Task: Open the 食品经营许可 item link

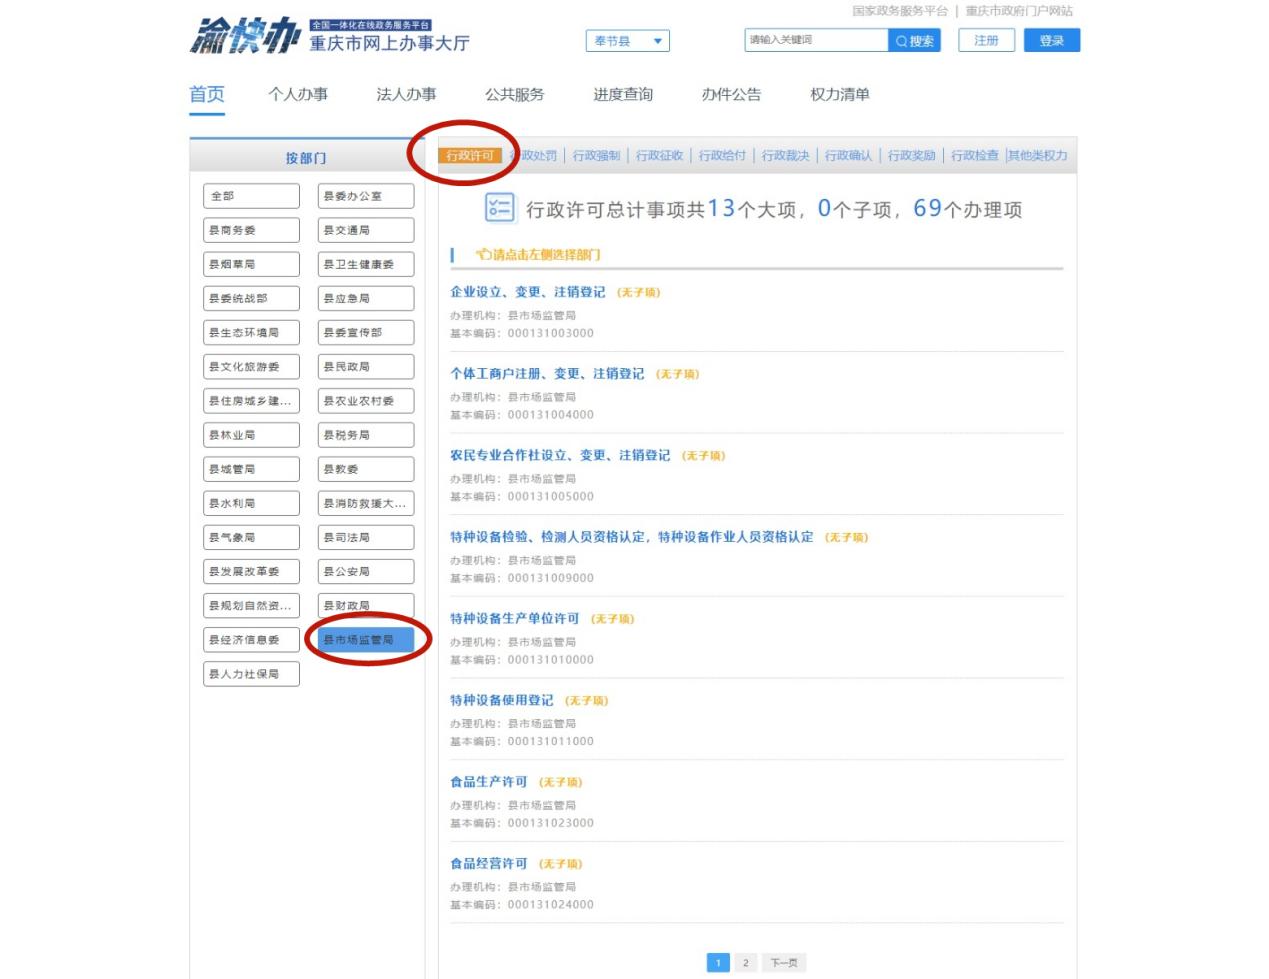Action: 488,863
